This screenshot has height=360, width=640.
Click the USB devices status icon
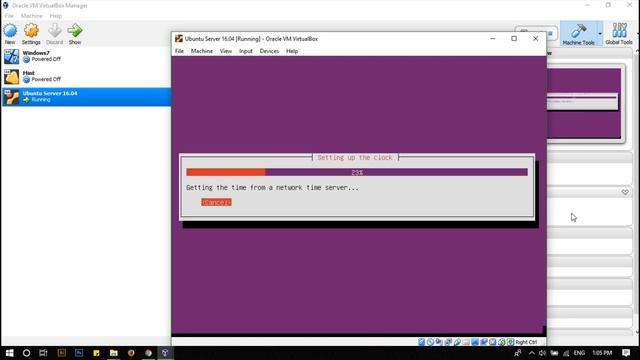click(457, 342)
